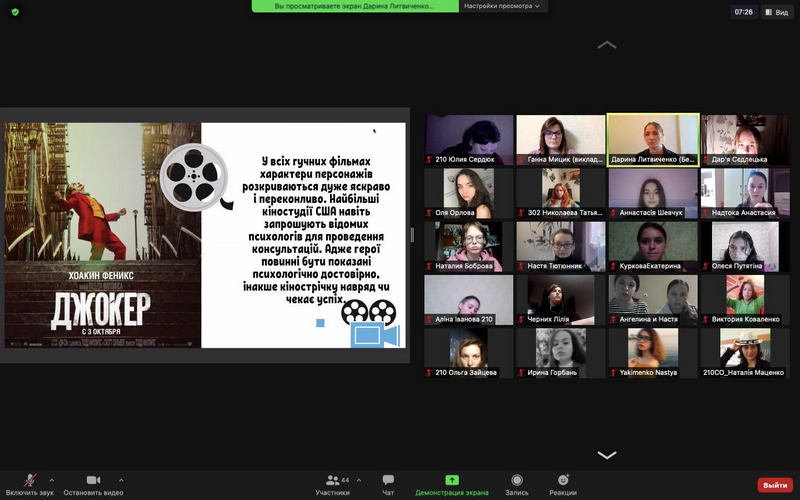Click the film reel graphic on slide
Screen dimensions: 800x500
196,178
